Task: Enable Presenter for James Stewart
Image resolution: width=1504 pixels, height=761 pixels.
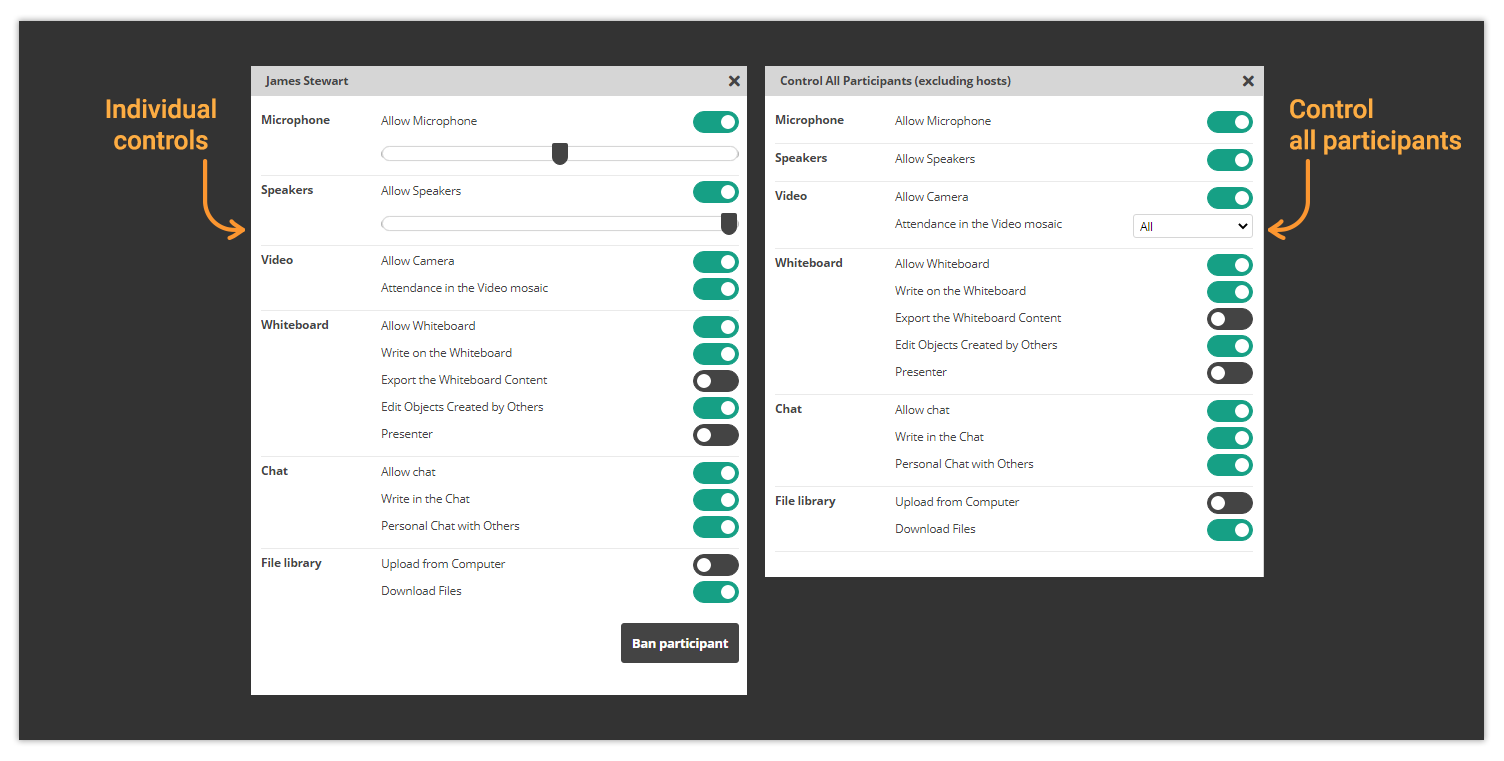Action: click(x=716, y=435)
